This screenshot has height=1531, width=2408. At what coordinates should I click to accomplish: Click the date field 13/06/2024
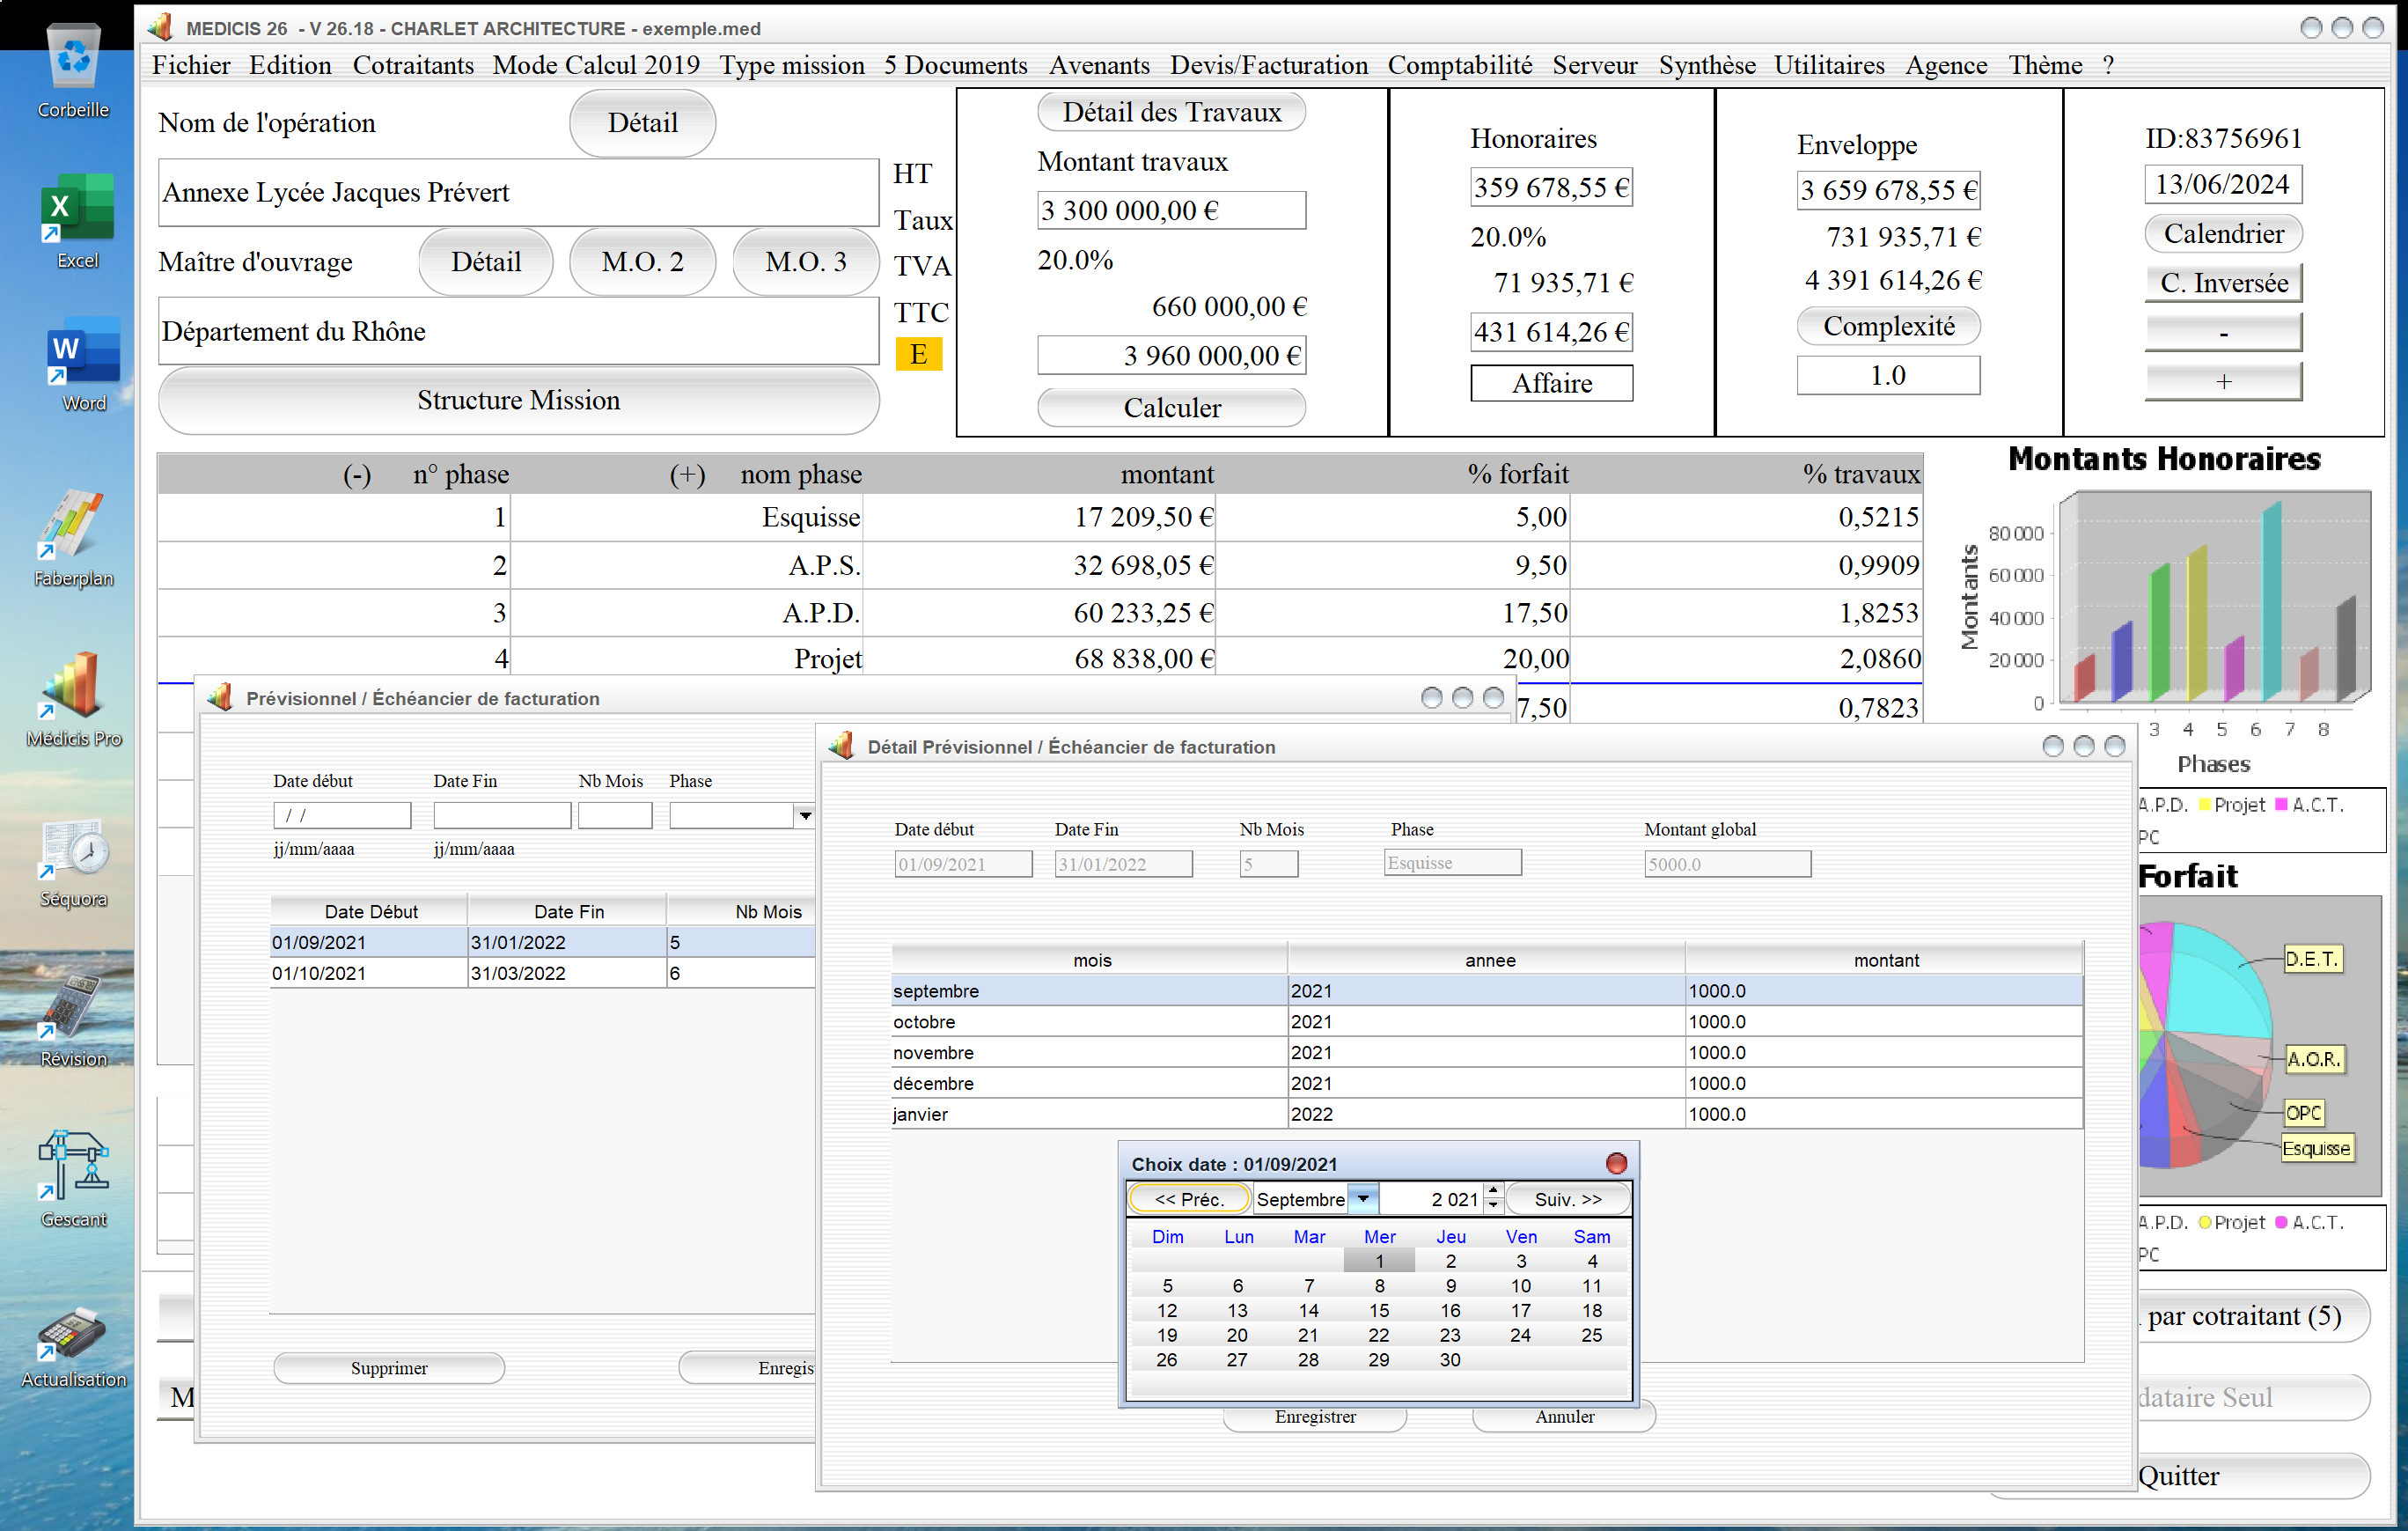(2223, 184)
